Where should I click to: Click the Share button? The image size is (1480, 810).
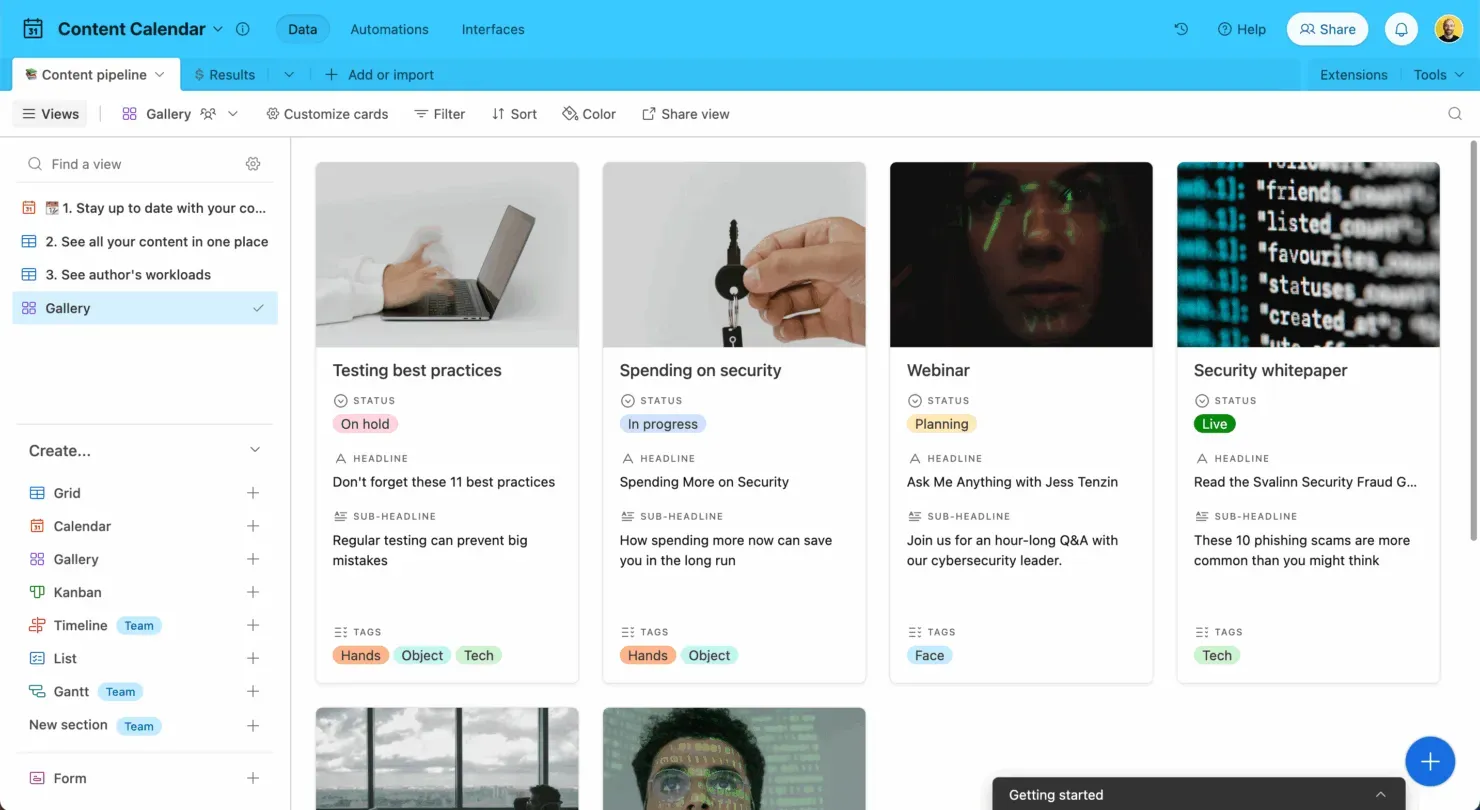click(1327, 29)
